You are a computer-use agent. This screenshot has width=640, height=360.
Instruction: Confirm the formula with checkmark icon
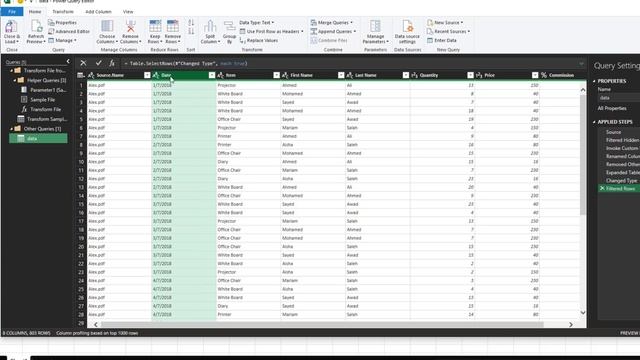coord(98,63)
